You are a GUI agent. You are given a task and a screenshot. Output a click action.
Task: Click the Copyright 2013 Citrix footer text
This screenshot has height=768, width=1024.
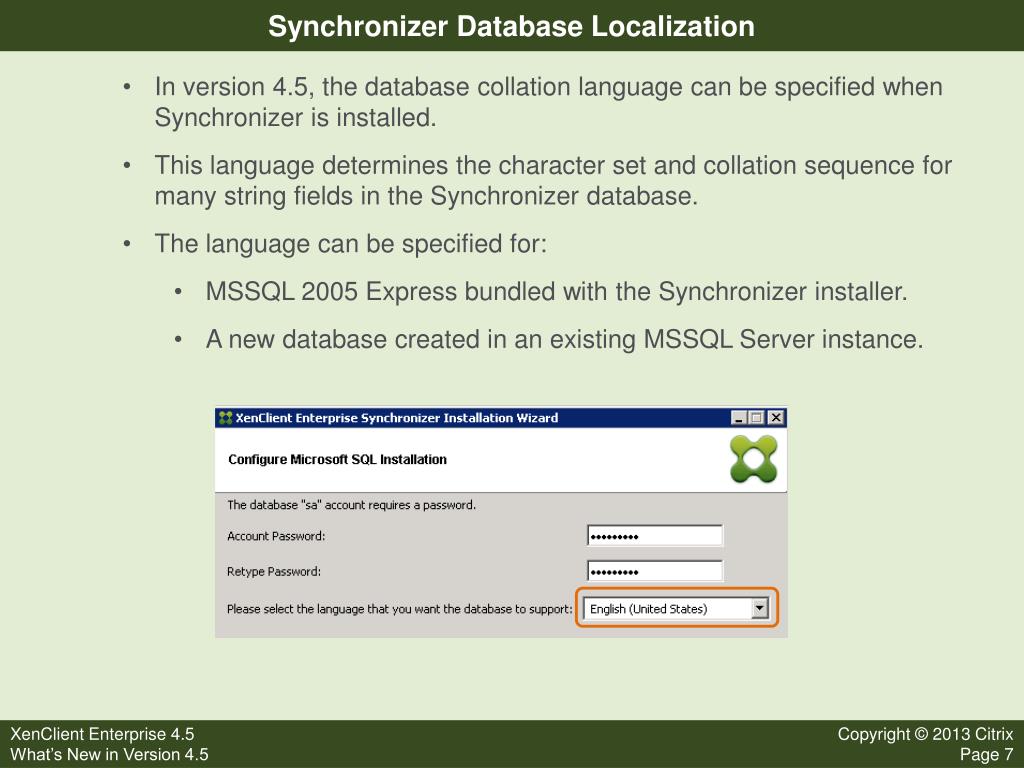(x=925, y=734)
